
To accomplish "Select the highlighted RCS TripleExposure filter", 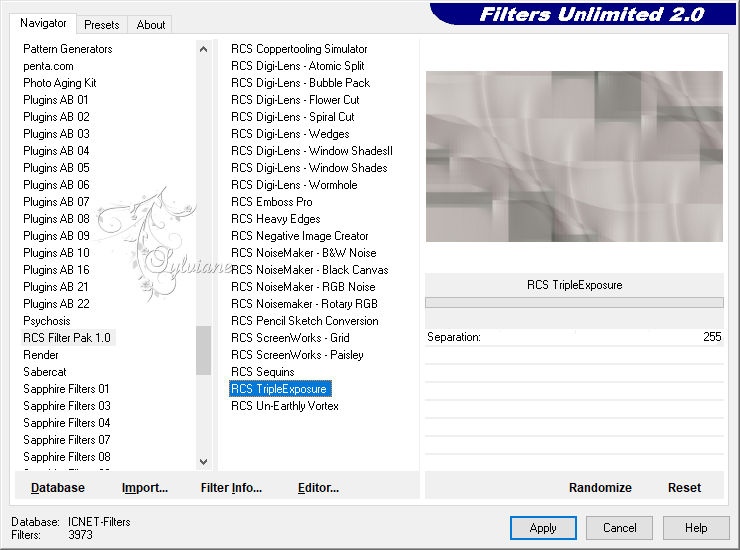I will coord(280,389).
